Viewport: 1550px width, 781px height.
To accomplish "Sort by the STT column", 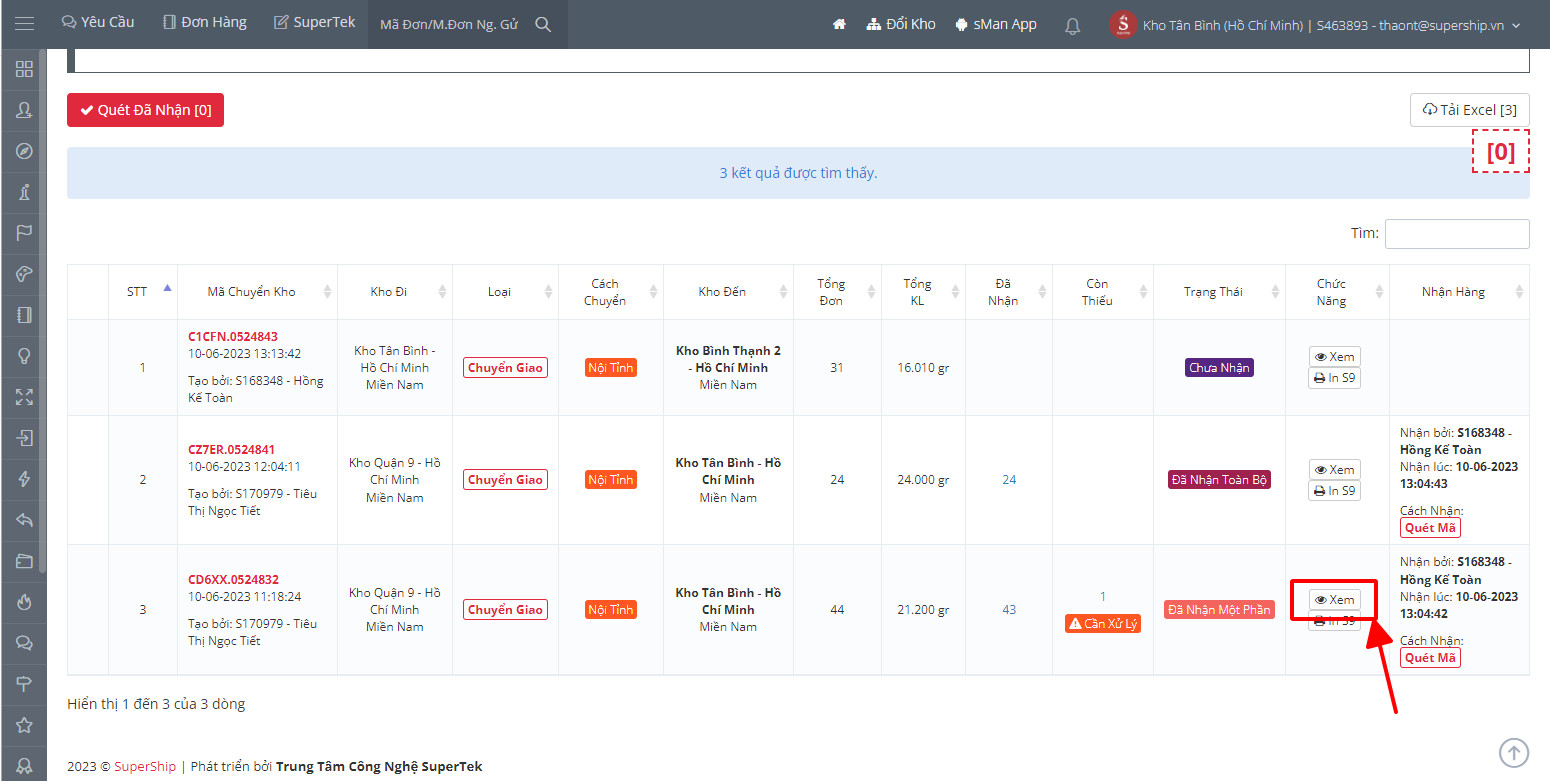I will 145,292.
